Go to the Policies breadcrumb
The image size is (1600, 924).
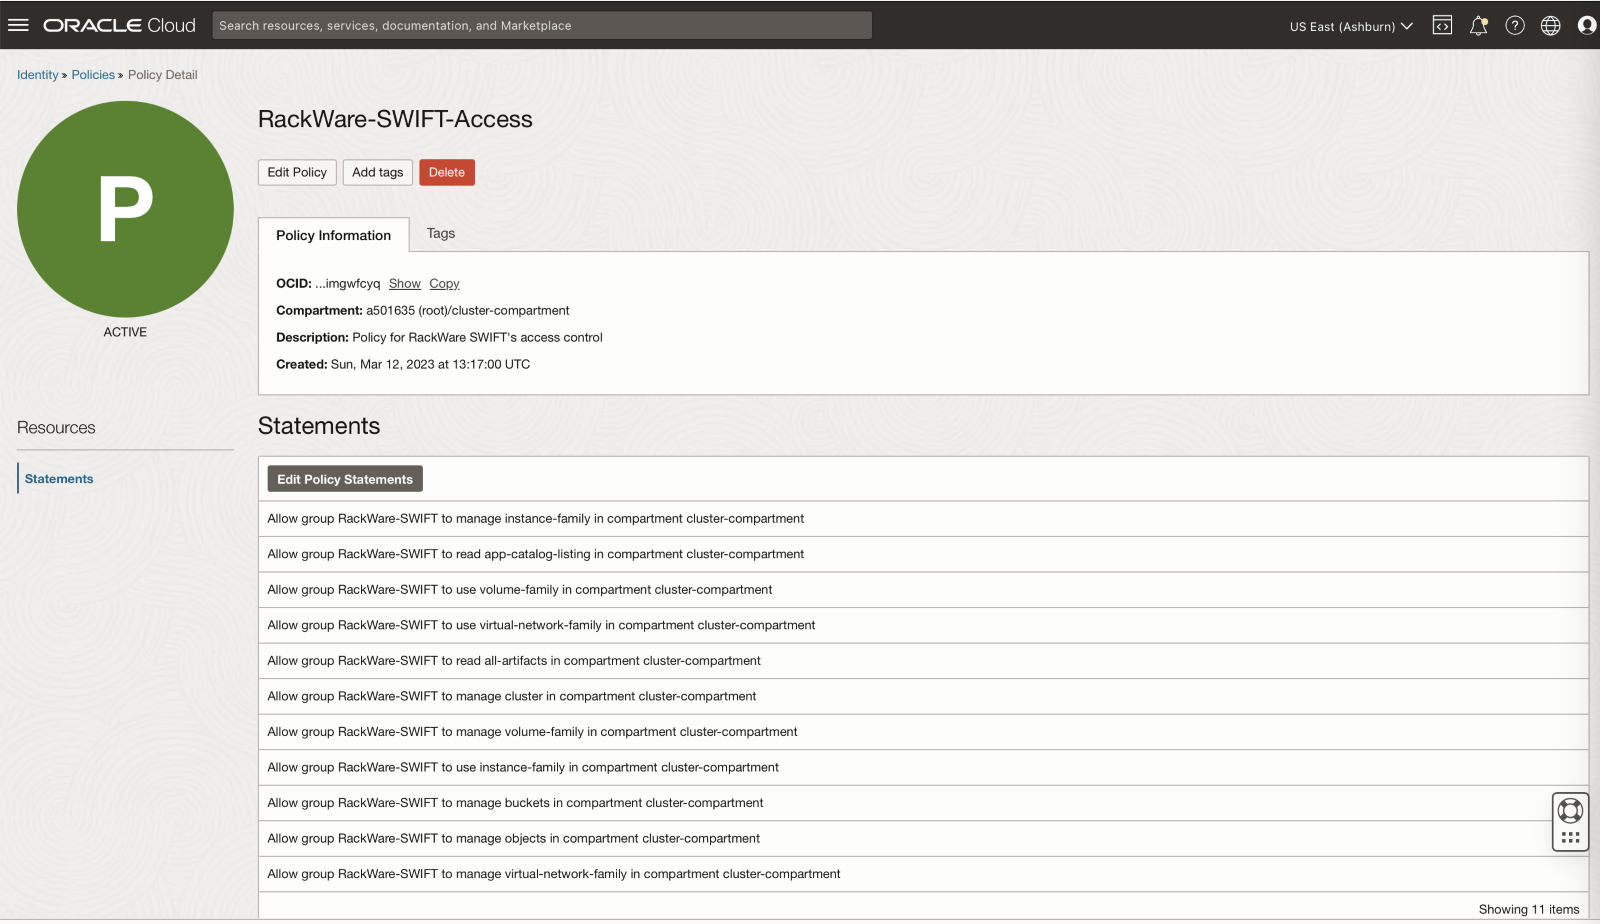93,75
